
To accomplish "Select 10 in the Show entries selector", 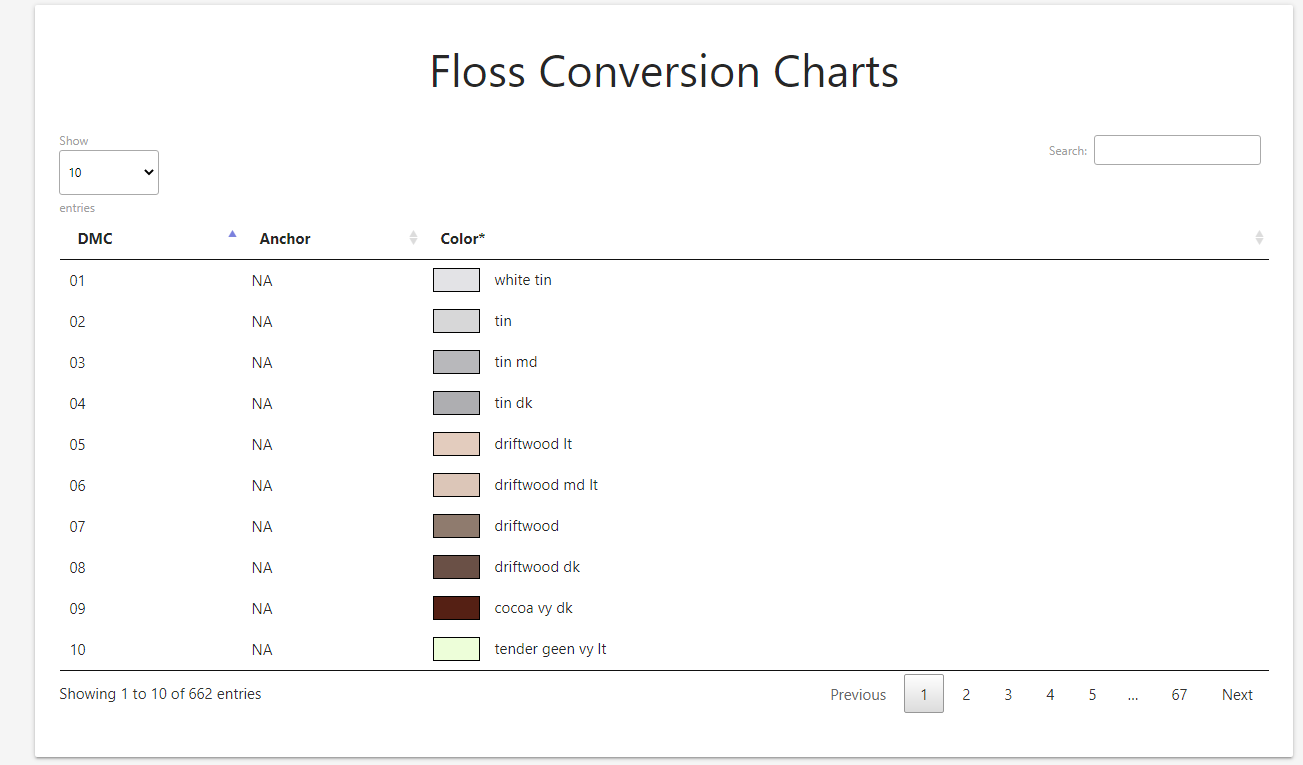I will tap(108, 172).
